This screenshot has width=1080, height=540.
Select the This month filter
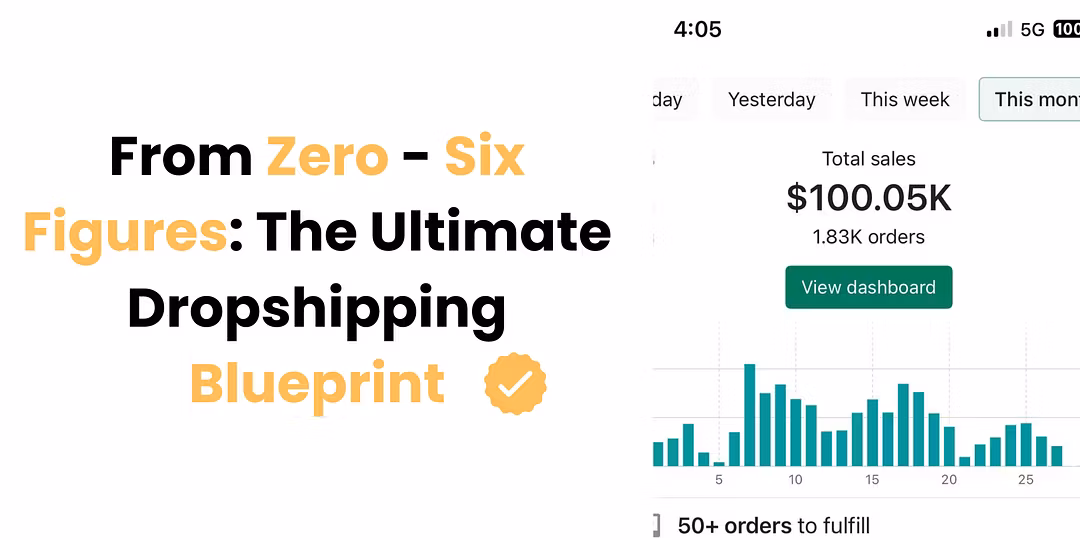tap(1030, 100)
